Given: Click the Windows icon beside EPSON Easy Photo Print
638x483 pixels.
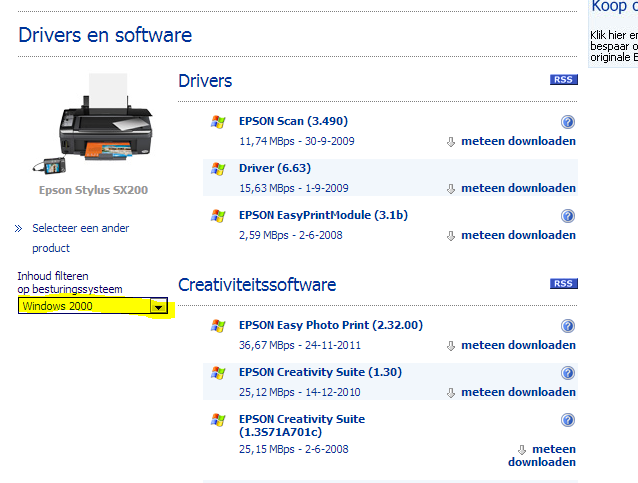Looking at the screenshot, I should [x=218, y=326].
